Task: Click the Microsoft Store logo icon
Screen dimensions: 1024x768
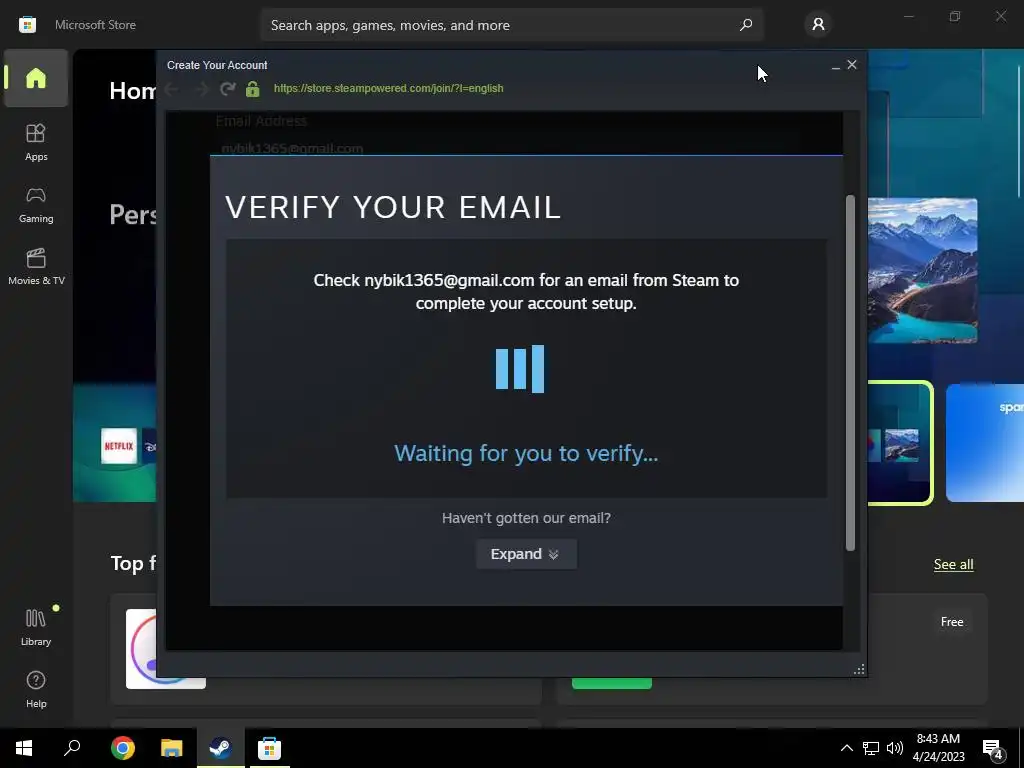Action: point(27,25)
